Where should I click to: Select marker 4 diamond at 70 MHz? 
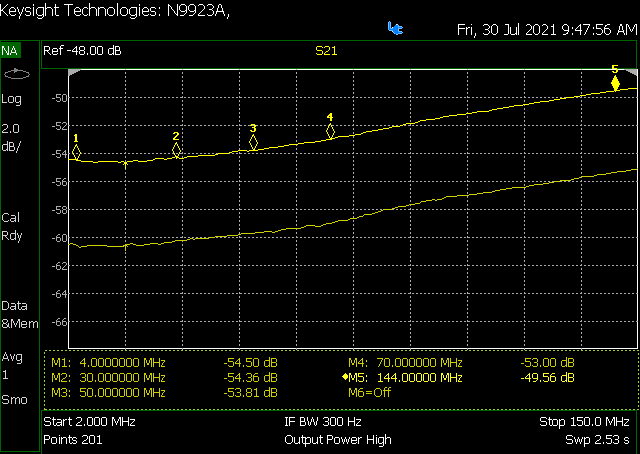(x=330, y=131)
